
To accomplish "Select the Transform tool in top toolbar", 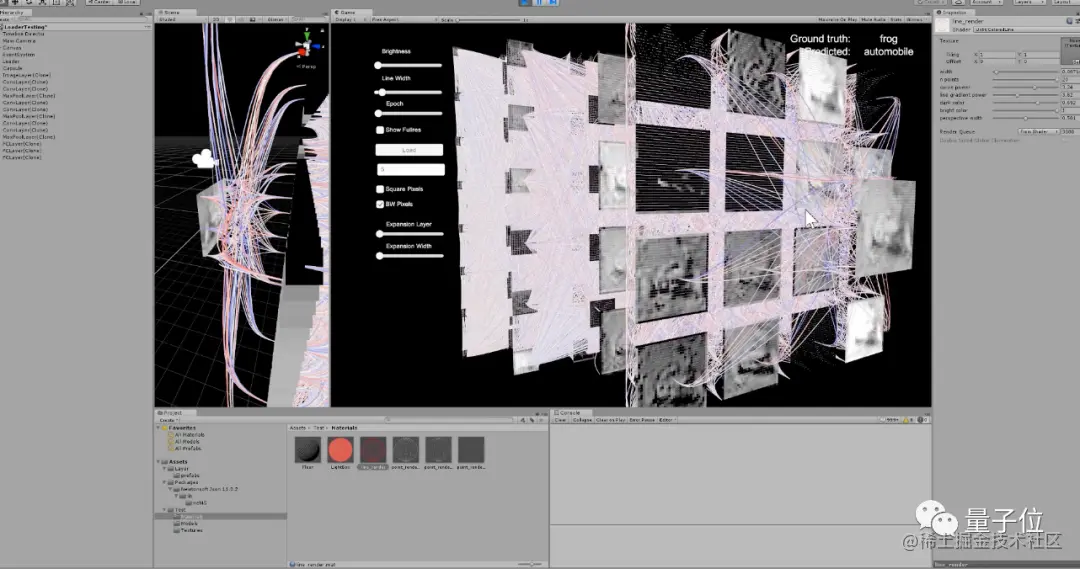I will pyautogui.click(x=70, y=2).
